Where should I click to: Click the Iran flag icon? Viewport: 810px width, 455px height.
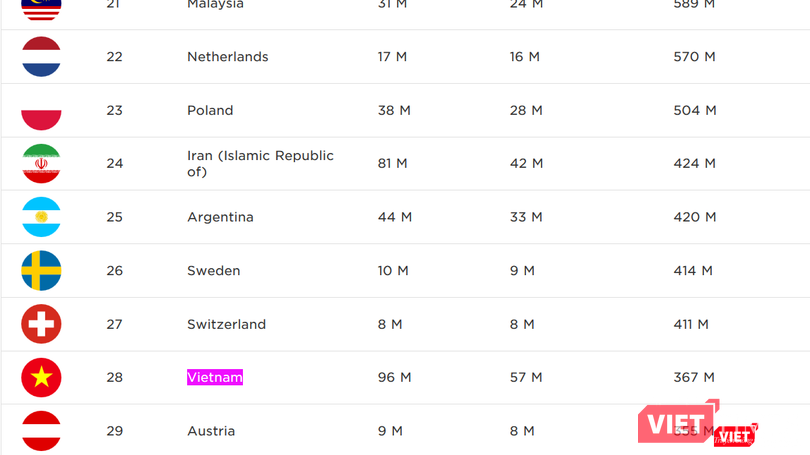coord(42,164)
